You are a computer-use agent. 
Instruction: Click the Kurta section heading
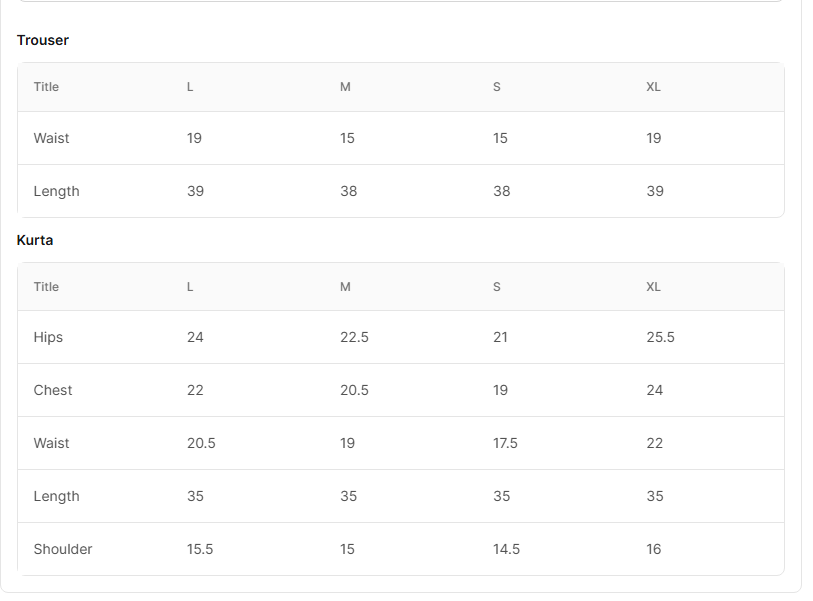pyautogui.click(x=35, y=240)
